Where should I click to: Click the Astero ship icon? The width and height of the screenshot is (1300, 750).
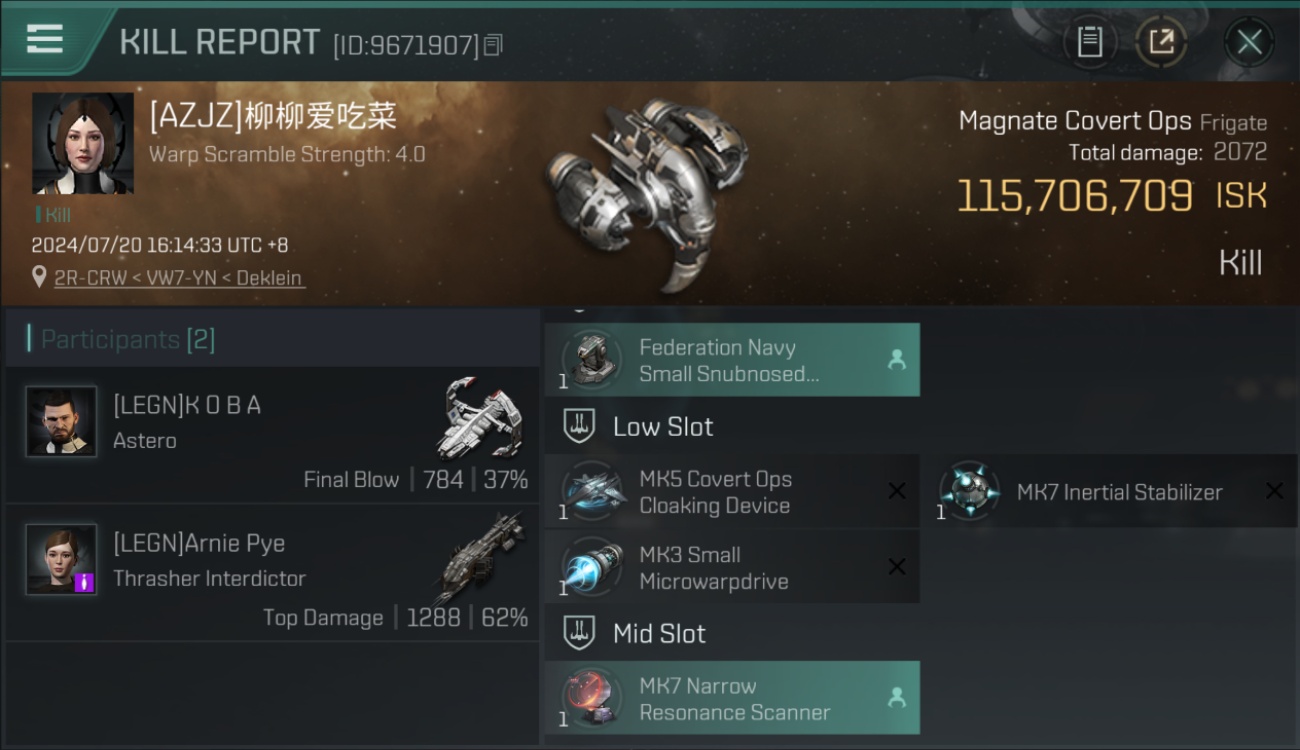481,417
